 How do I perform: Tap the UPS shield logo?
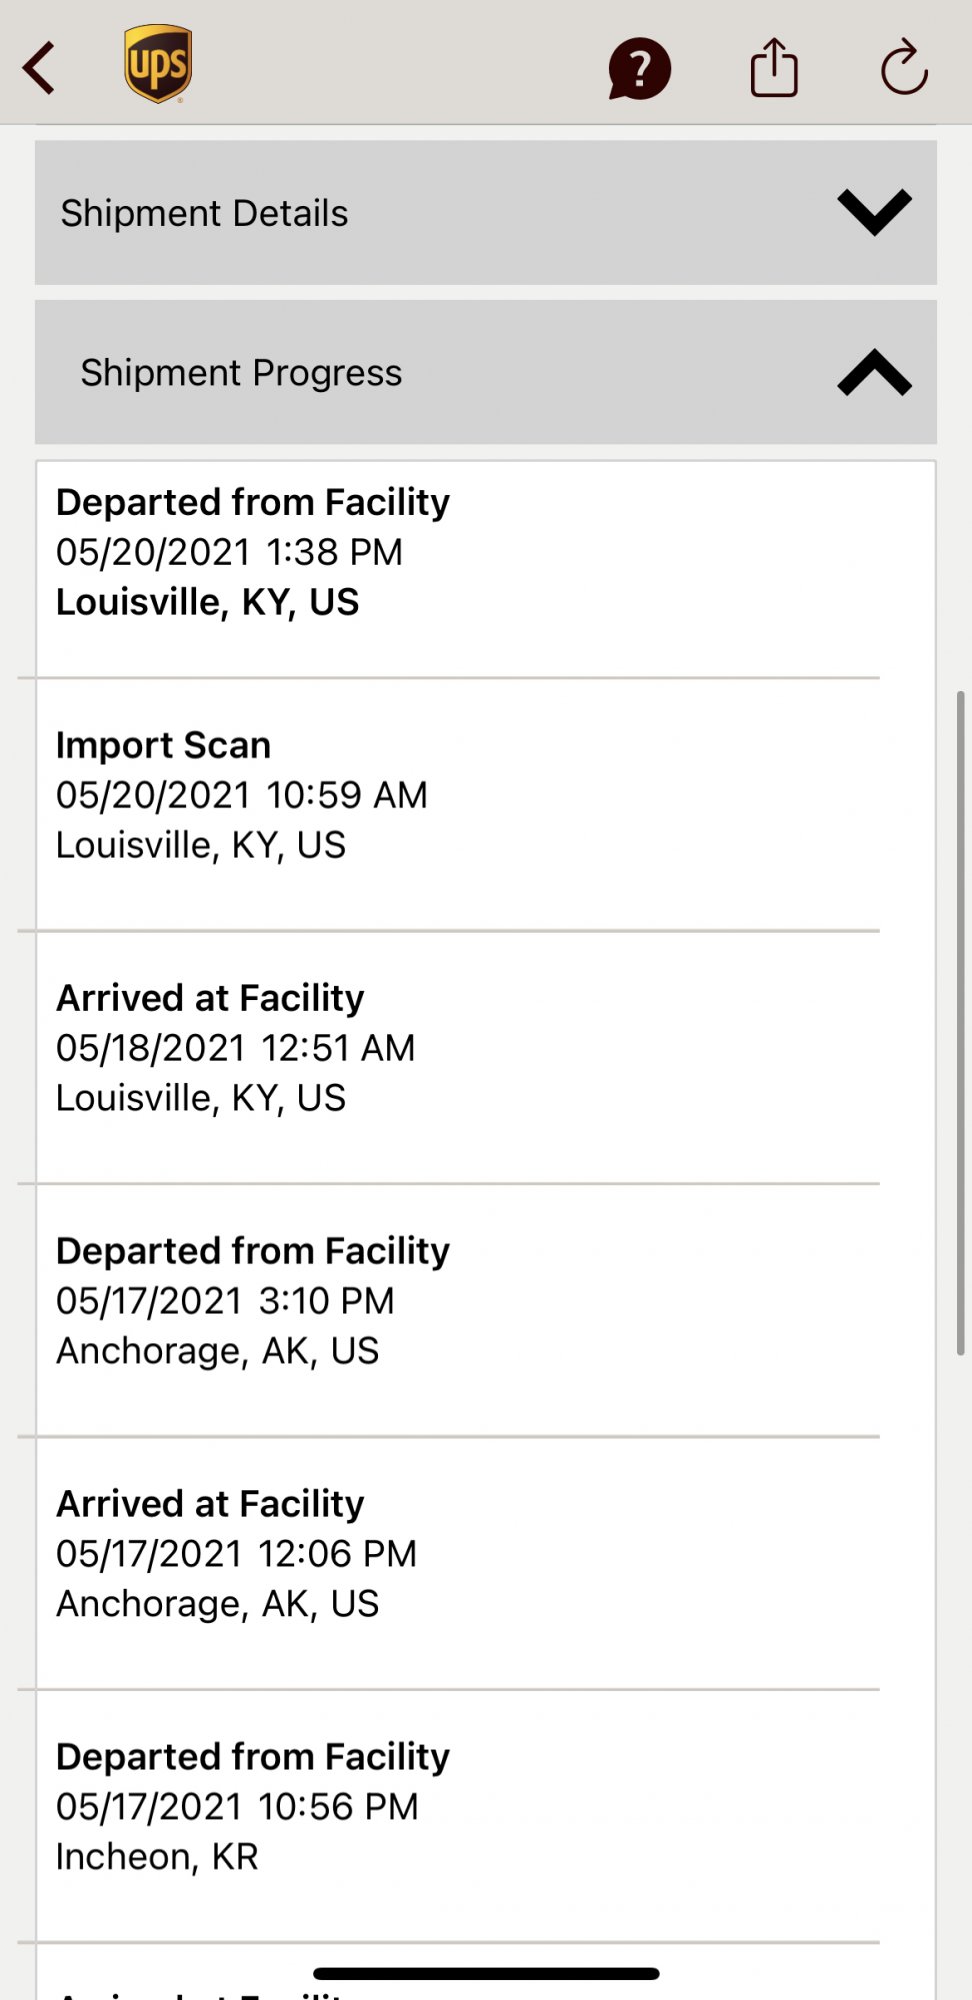(x=158, y=64)
